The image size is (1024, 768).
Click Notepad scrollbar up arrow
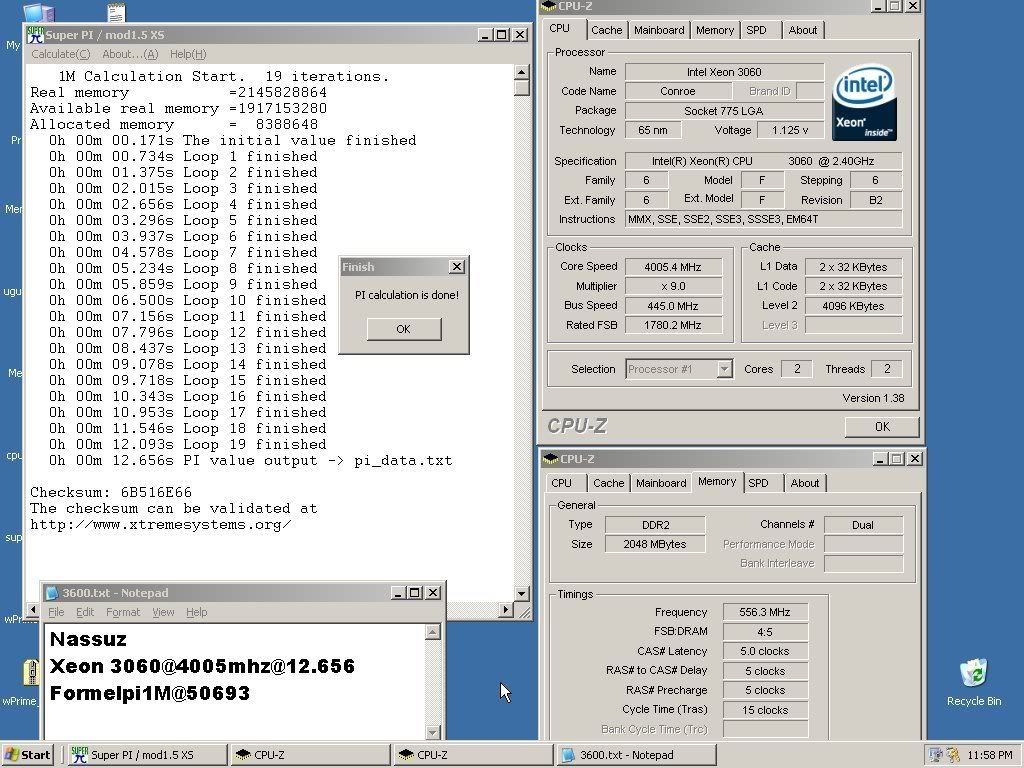(x=432, y=632)
